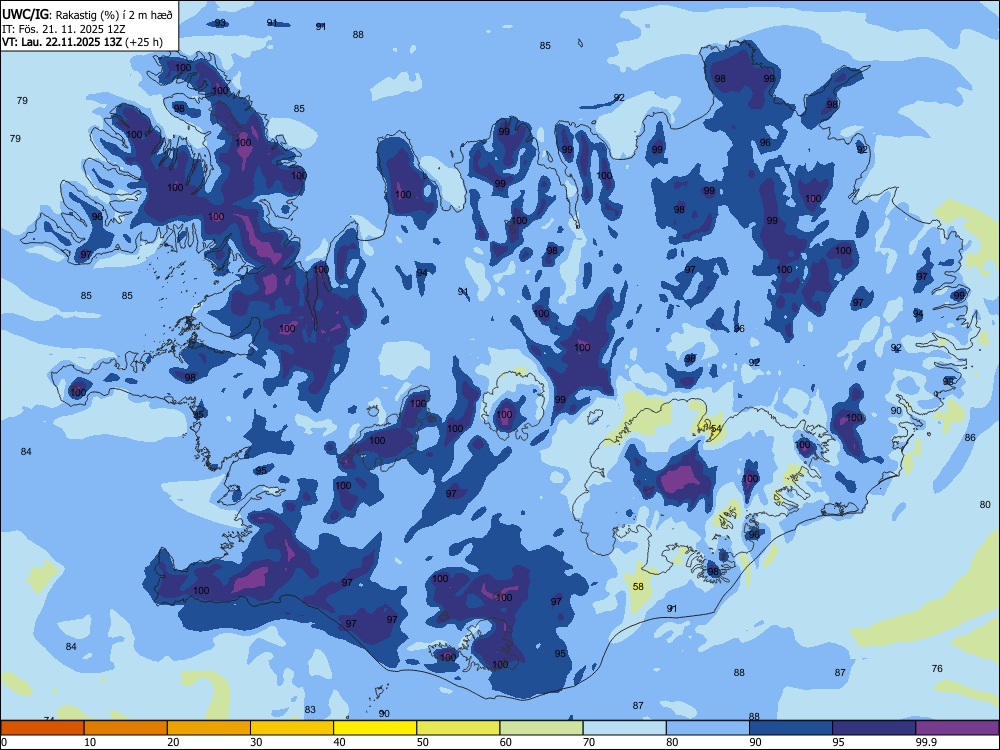Click the '54' humidity value on the map

click(716, 429)
